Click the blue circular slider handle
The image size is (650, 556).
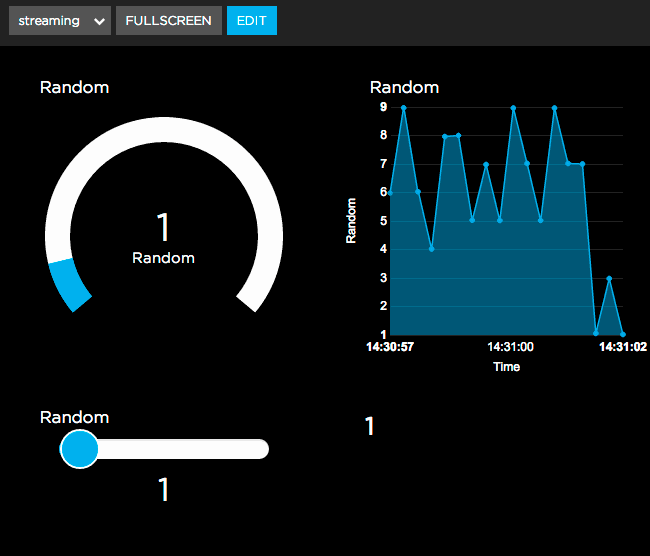tap(80, 448)
